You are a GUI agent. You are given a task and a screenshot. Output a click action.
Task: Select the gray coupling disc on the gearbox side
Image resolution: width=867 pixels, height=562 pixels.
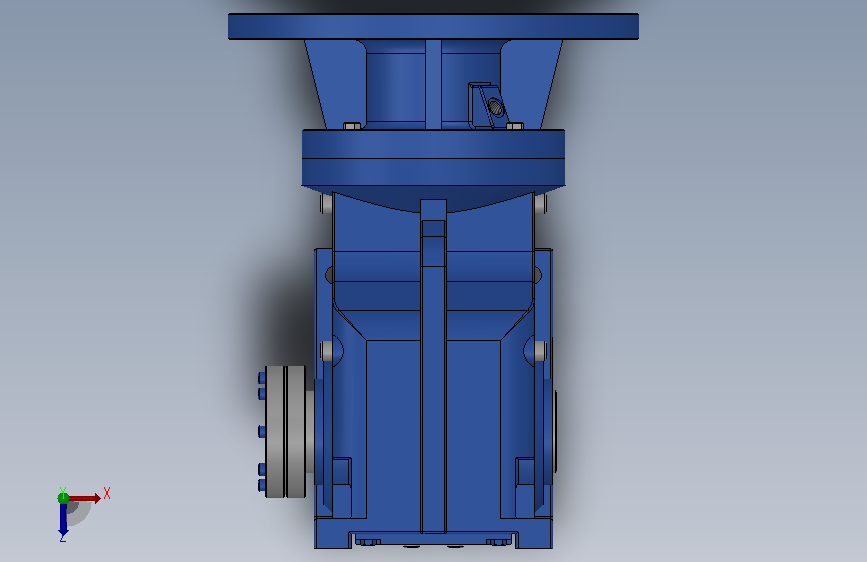285,431
